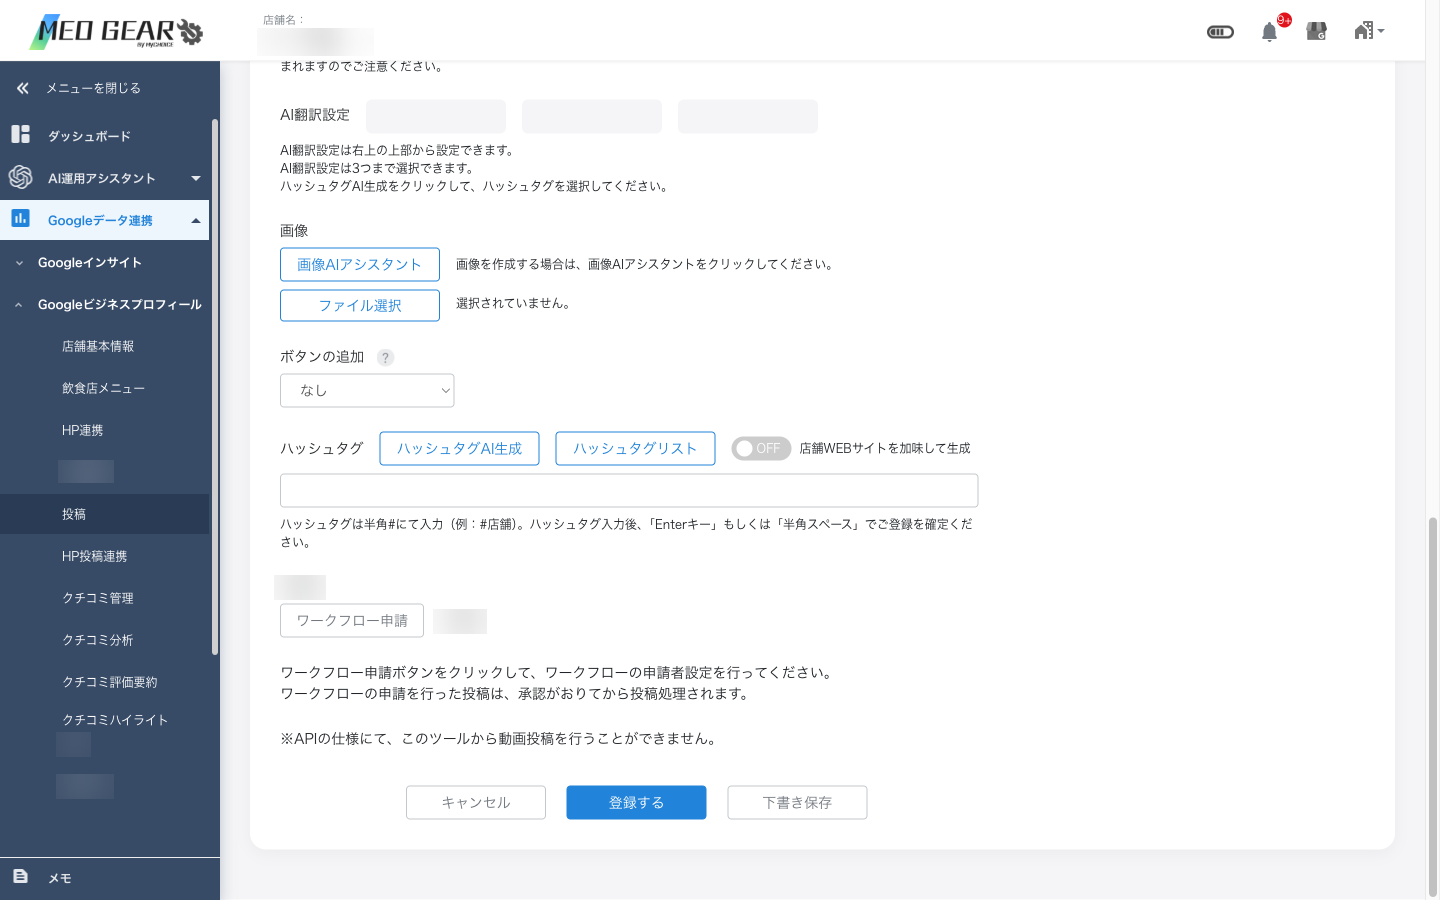1440x900 pixels.
Task: Click the first AI翻訳設定 field
Action: click(436, 116)
